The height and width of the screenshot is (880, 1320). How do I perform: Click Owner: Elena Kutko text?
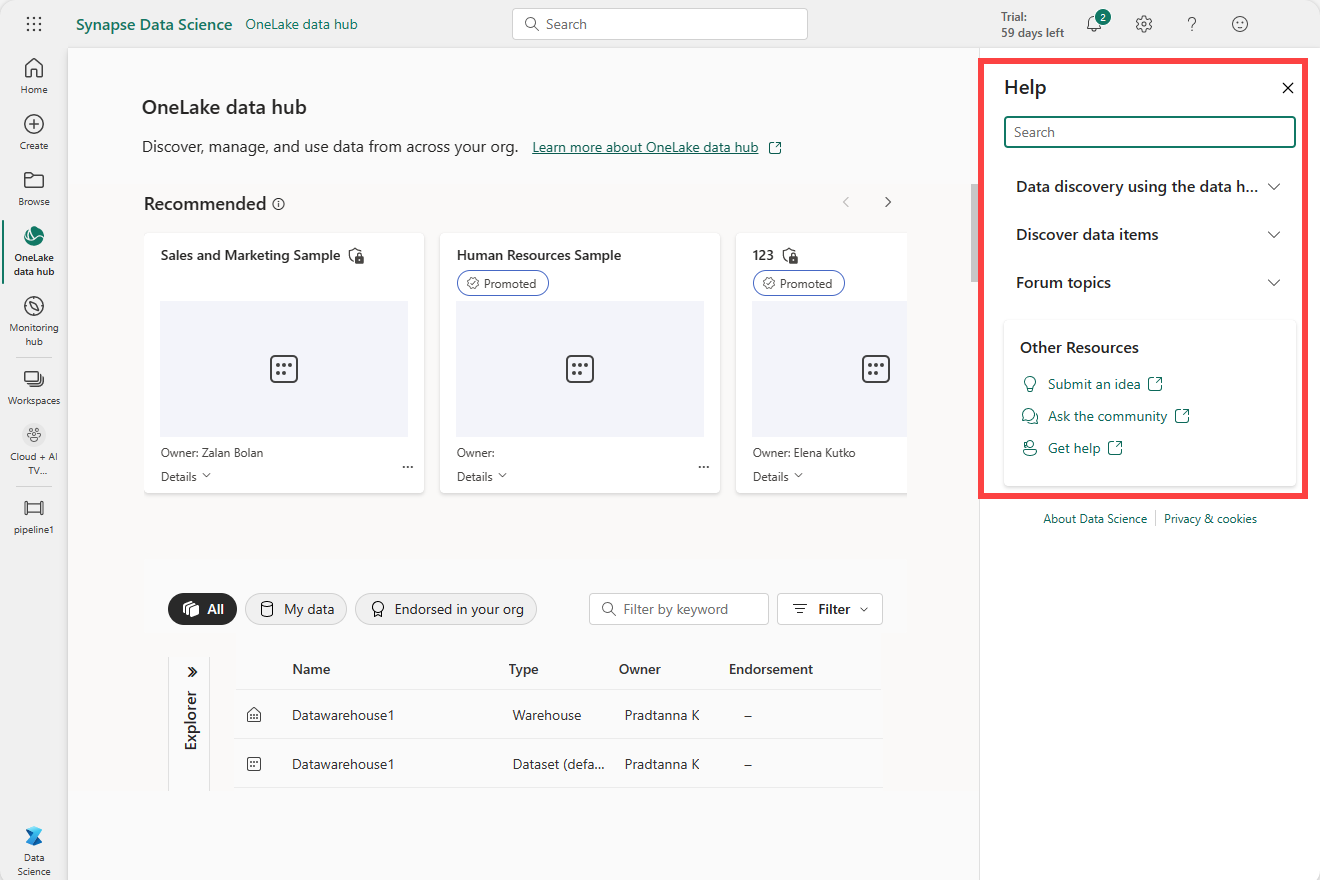[x=804, y=453]
